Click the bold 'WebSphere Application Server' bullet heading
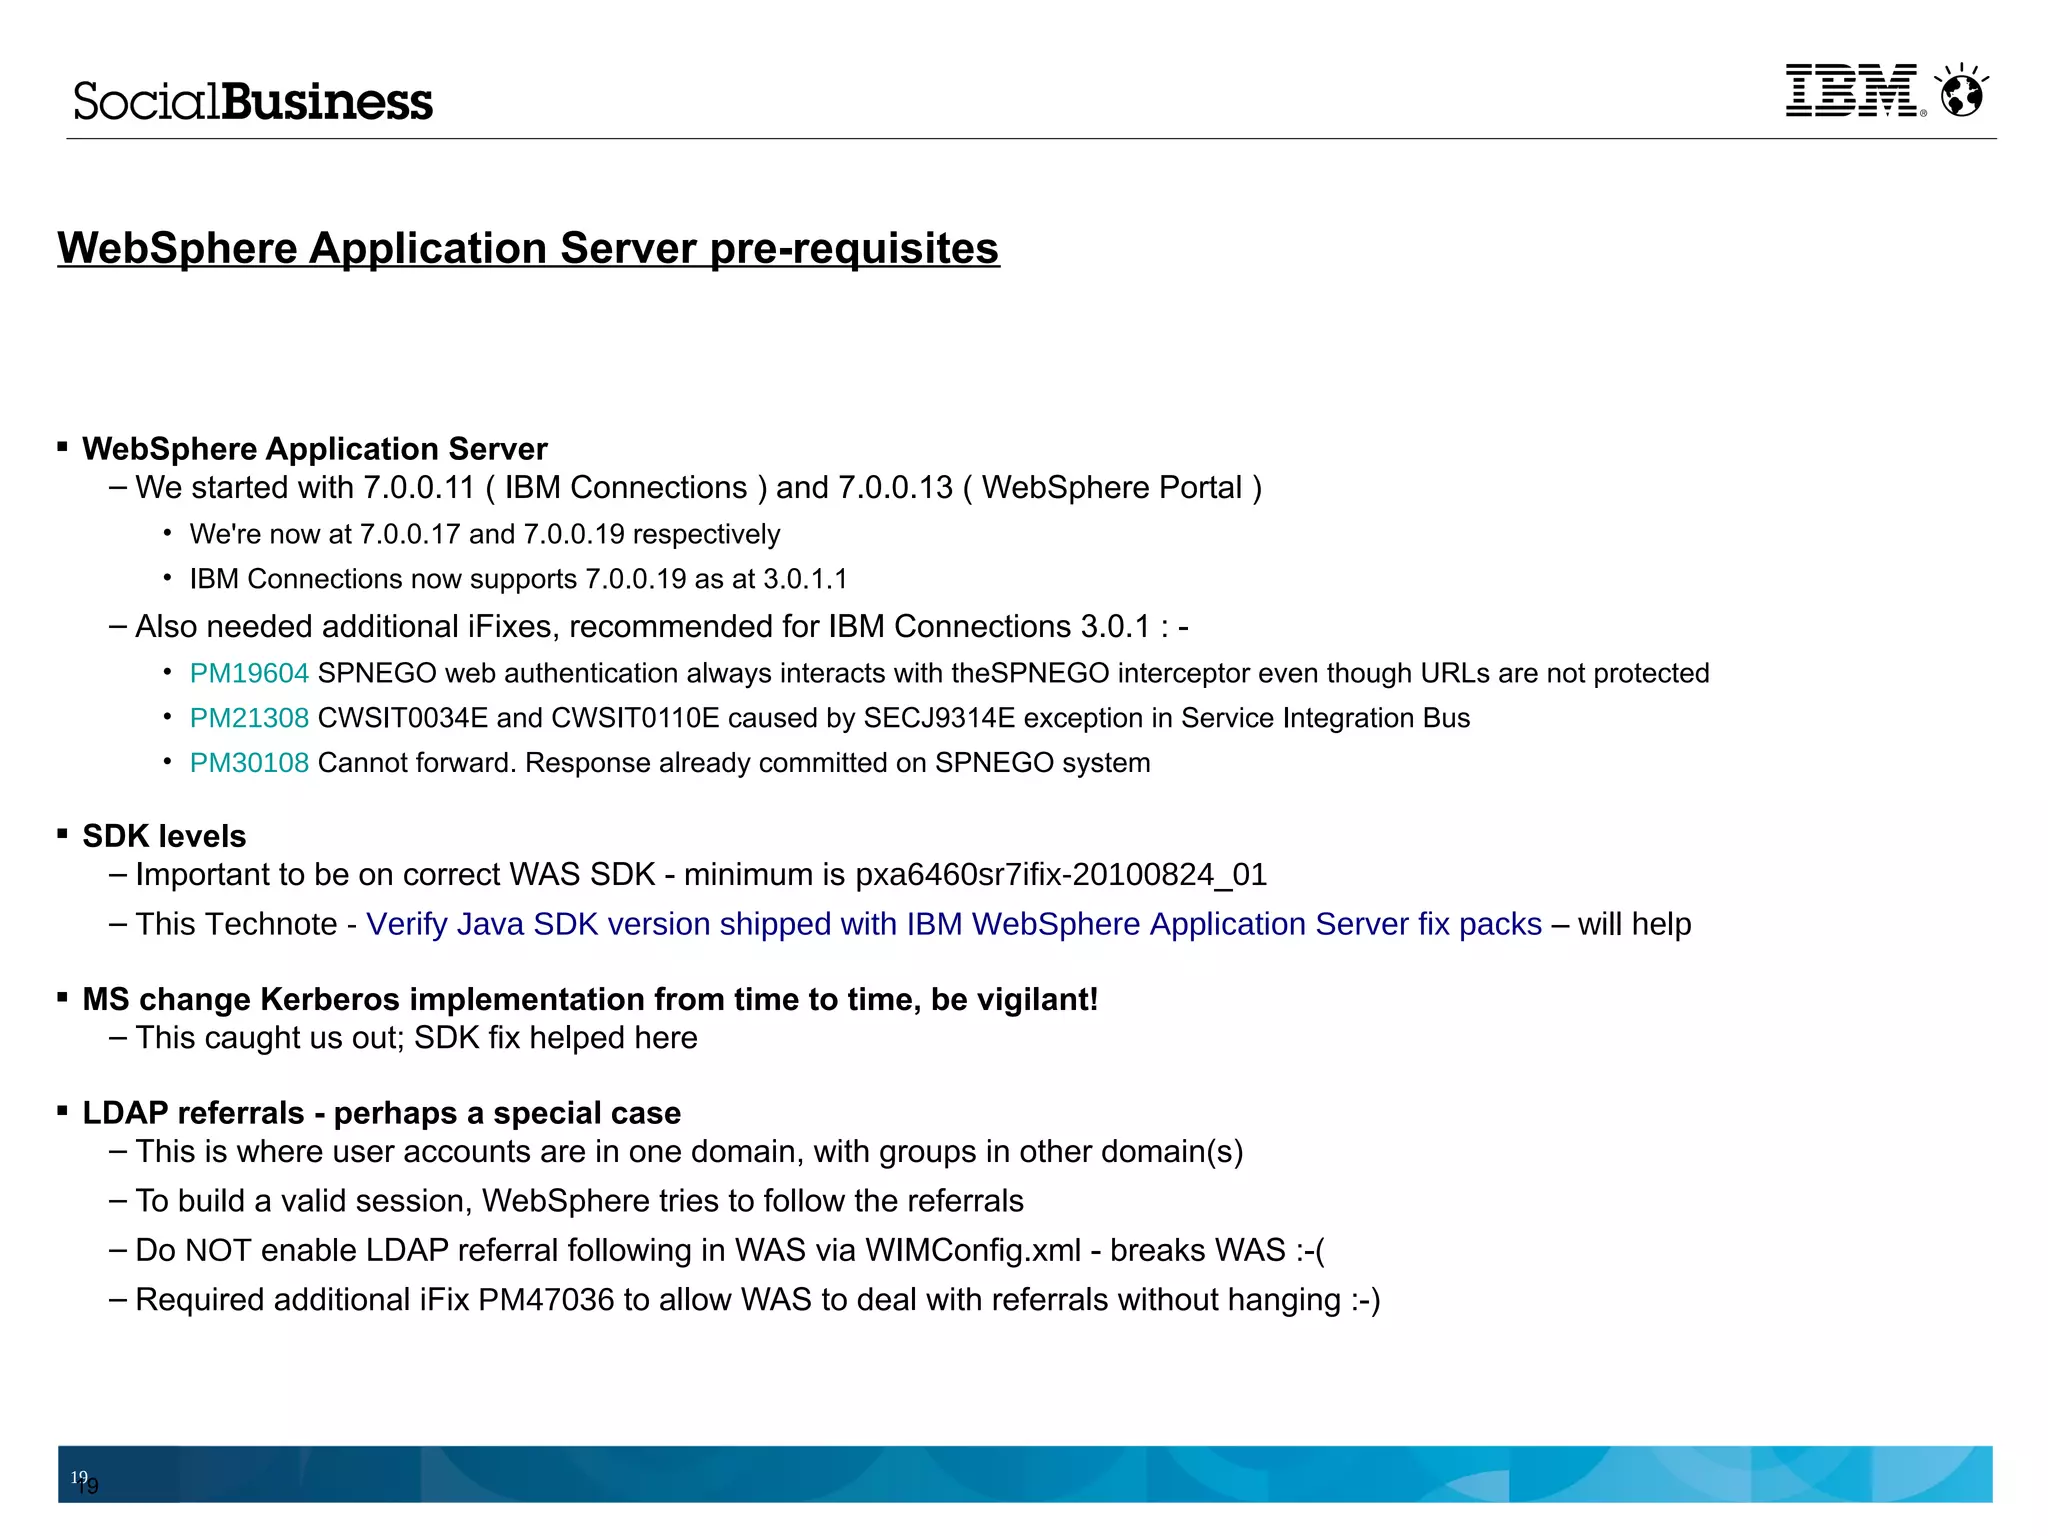The width and height of the screenshot is (2048, 1536). [315, 449]
